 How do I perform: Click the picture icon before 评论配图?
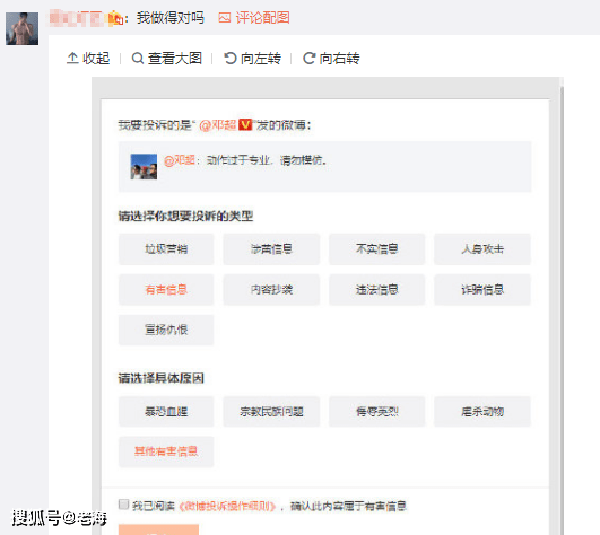(x=225, y=18)
